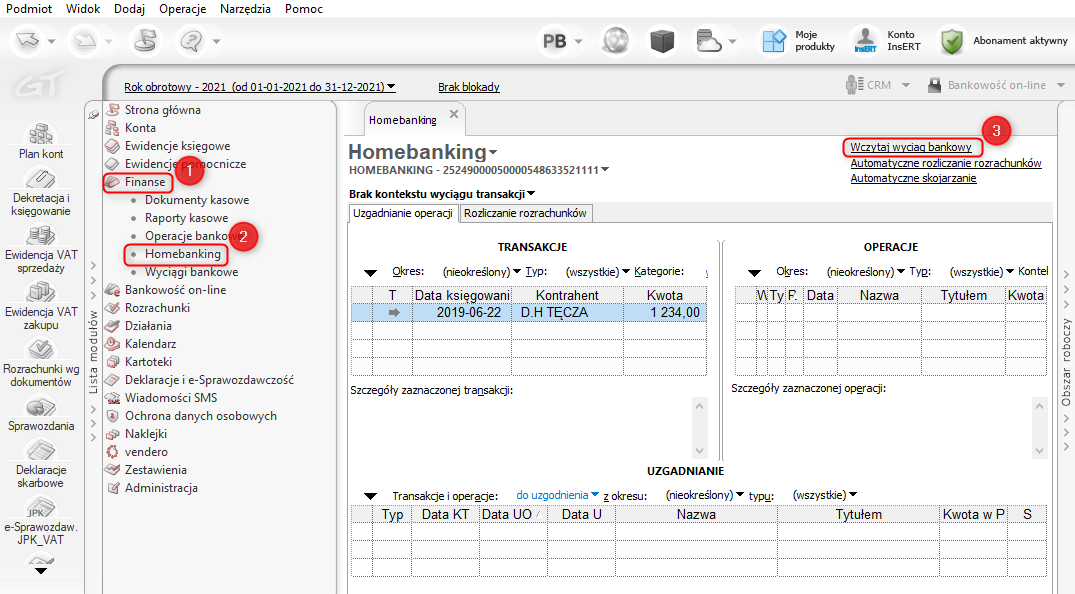The width and height of the screenshot is (1075, 594).
Task: Click the joystick-style toolbar icon
Action: tap(145, 40)
